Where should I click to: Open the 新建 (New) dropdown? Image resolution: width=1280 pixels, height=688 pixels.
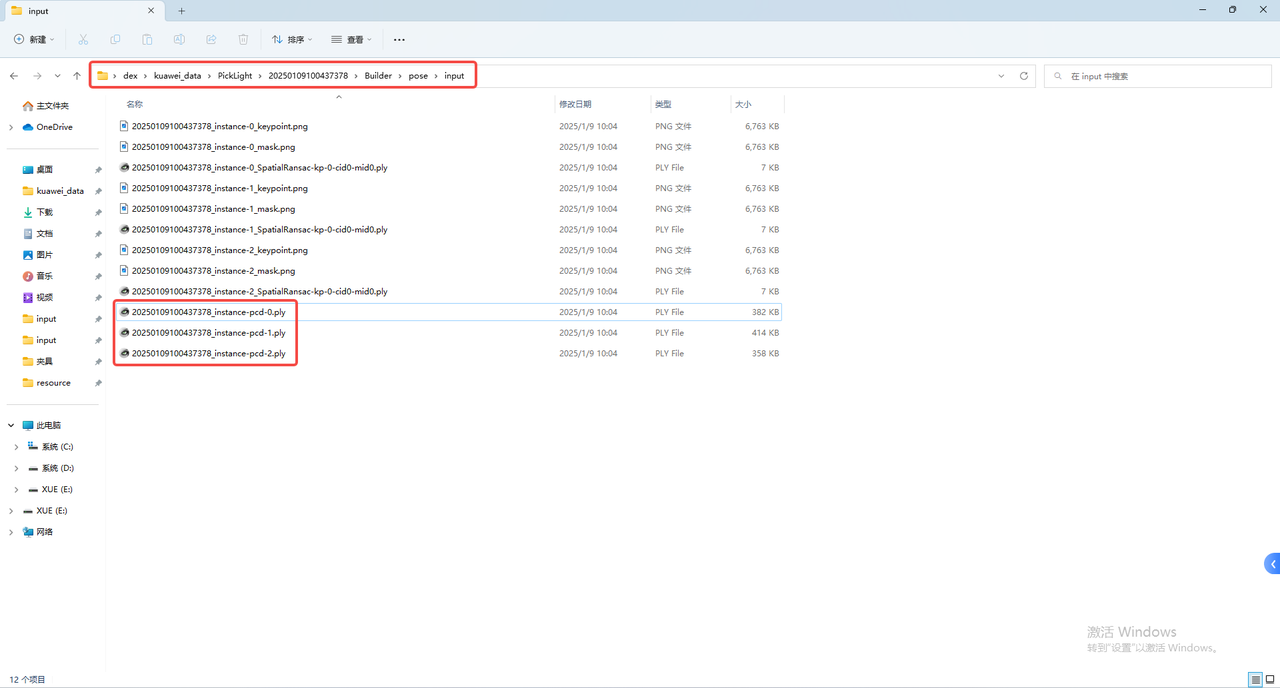pos(35,39)
